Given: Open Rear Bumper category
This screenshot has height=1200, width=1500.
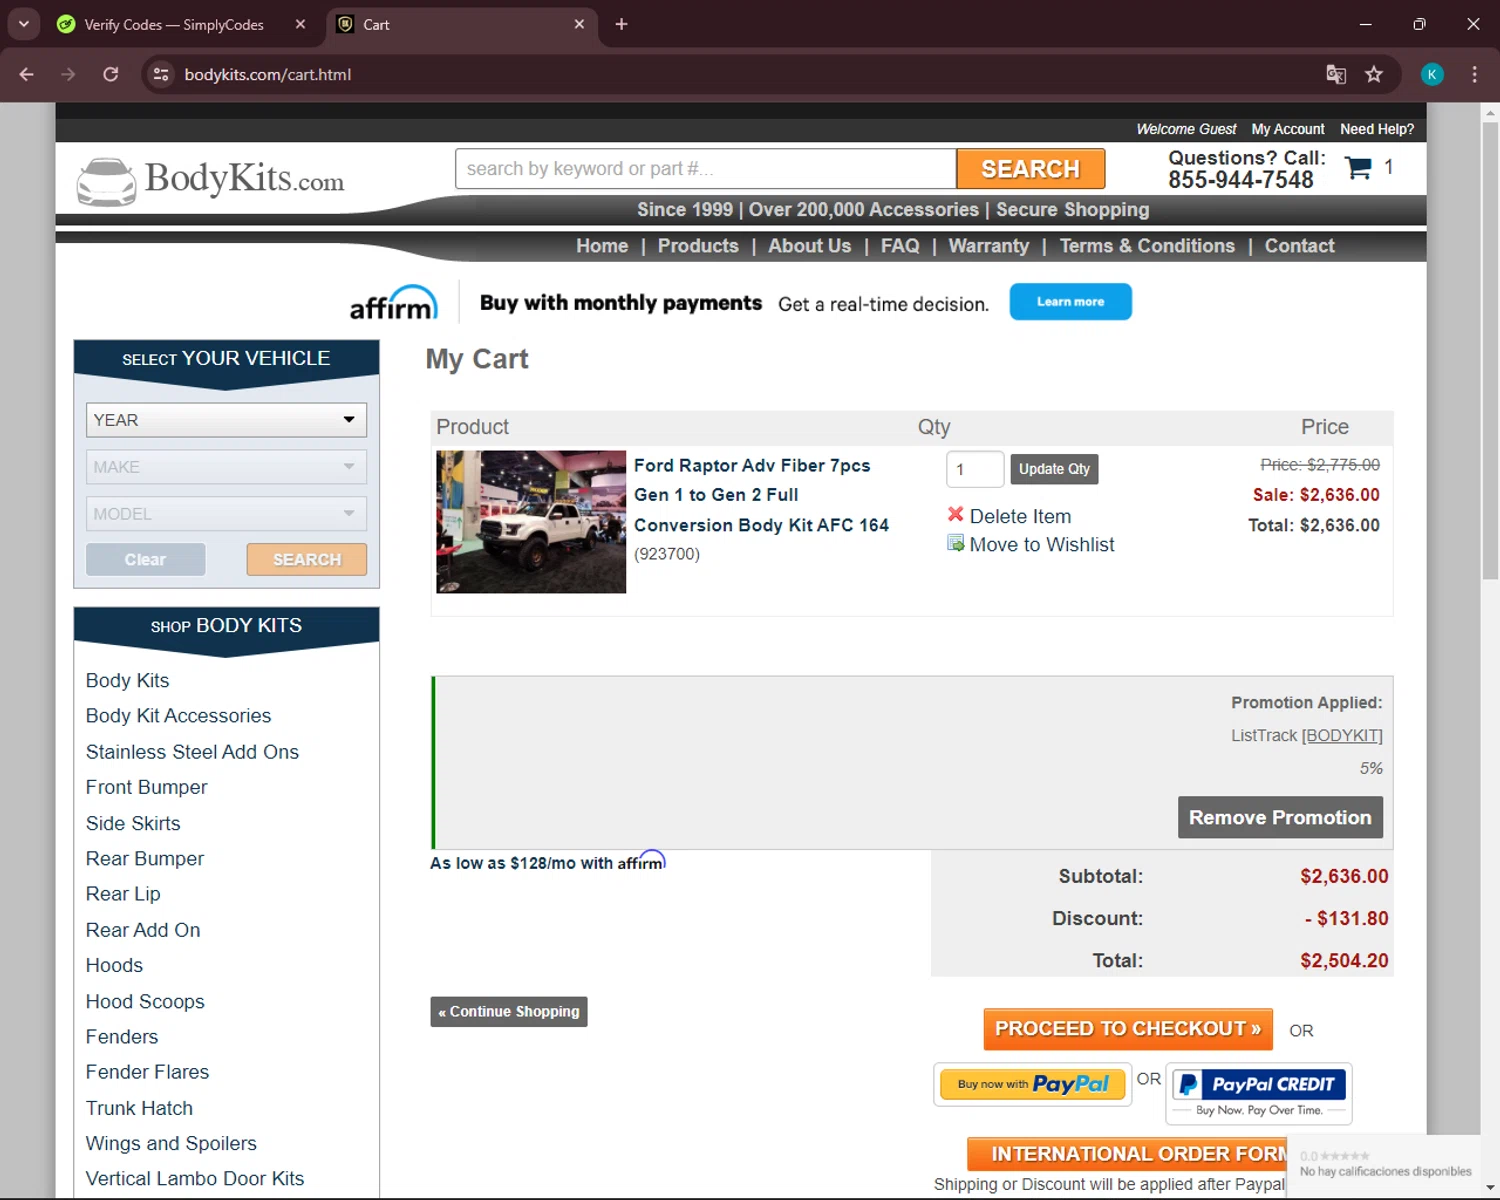Looking at the screenshot, I should tap(145, 858).
